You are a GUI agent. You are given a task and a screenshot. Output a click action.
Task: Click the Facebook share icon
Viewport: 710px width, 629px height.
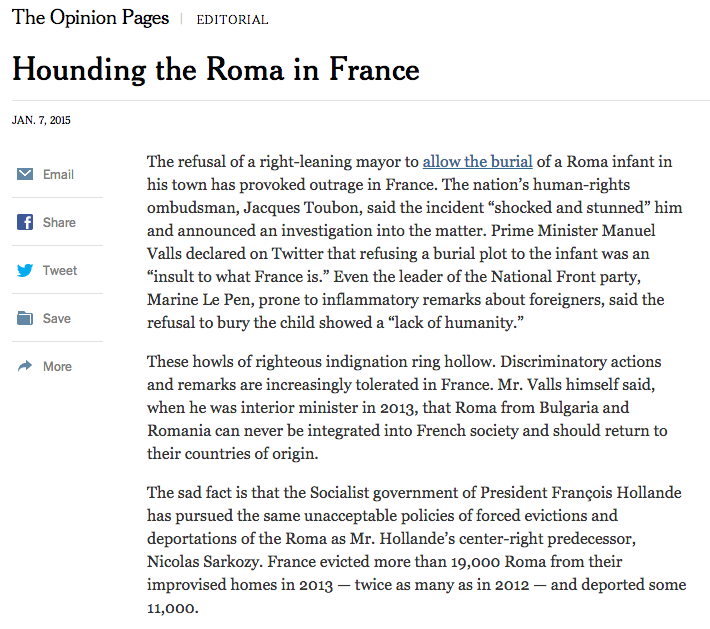26,222
